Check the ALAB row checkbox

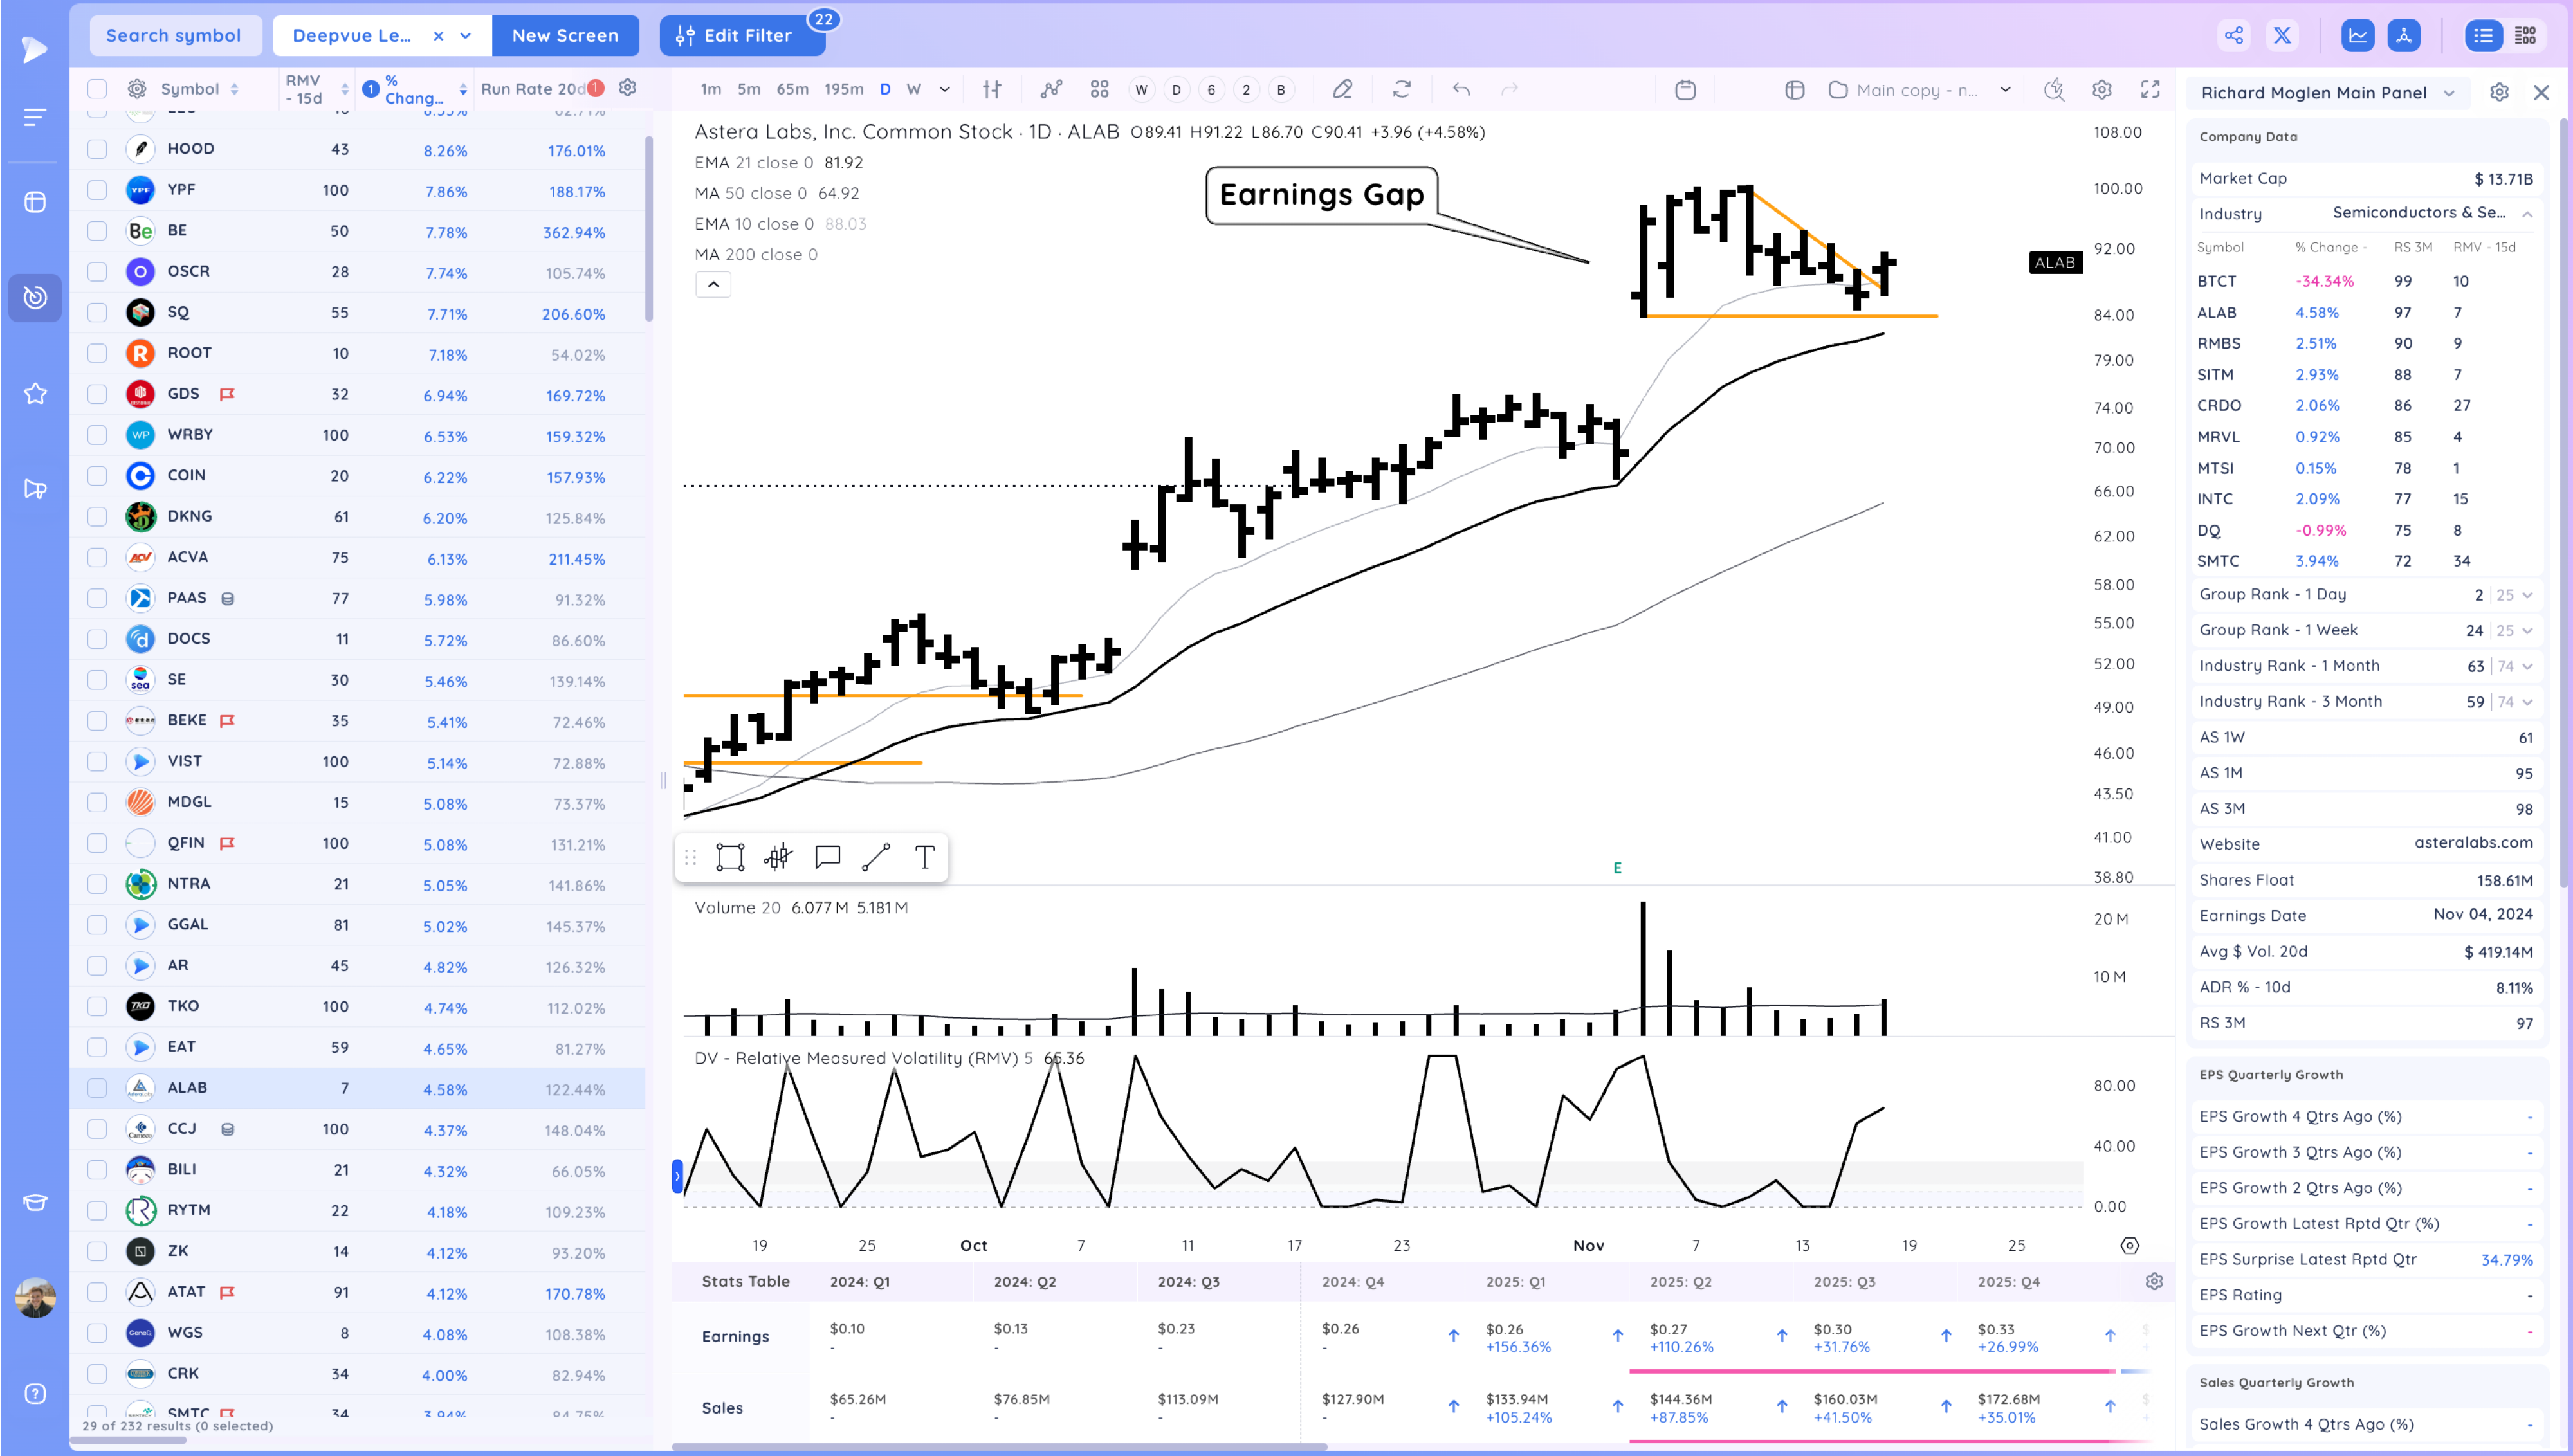click(97, 1088)
